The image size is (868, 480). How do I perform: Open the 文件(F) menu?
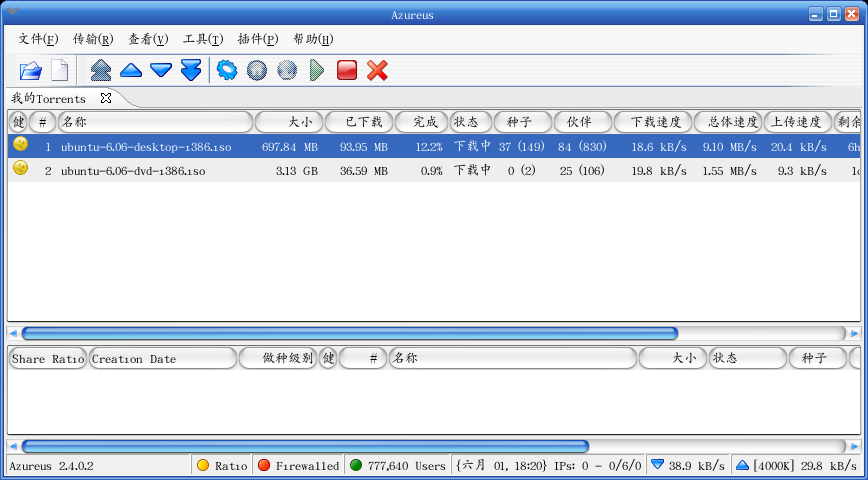click(x=38, y=39)
